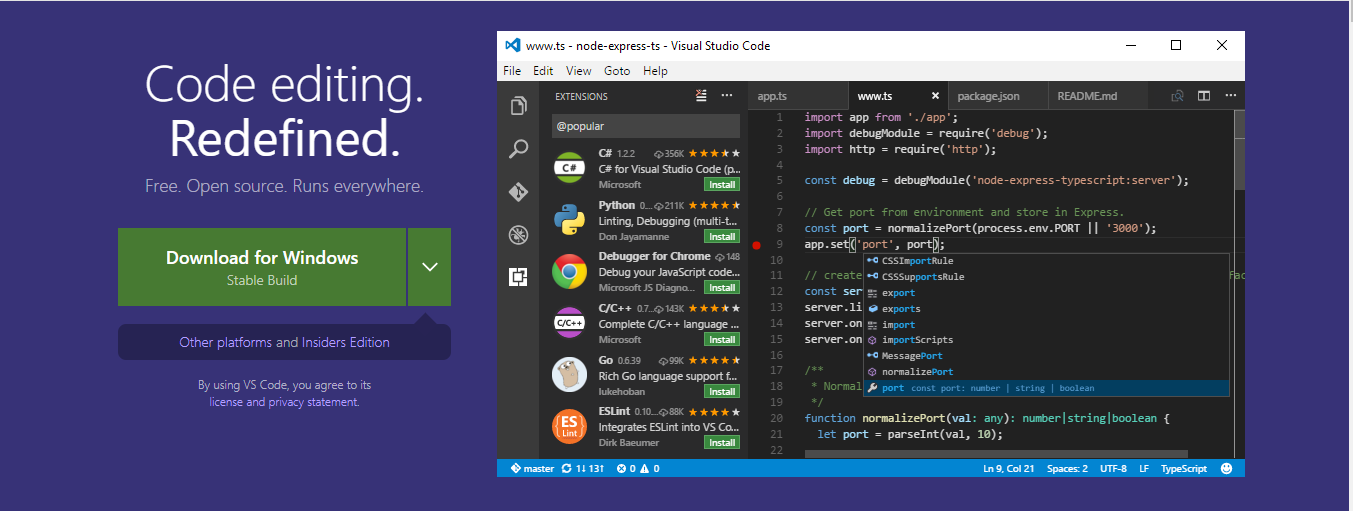Screen dimensions: 1353x511
Task: Close the www.ts editor tab
Action: coord(935,96)
